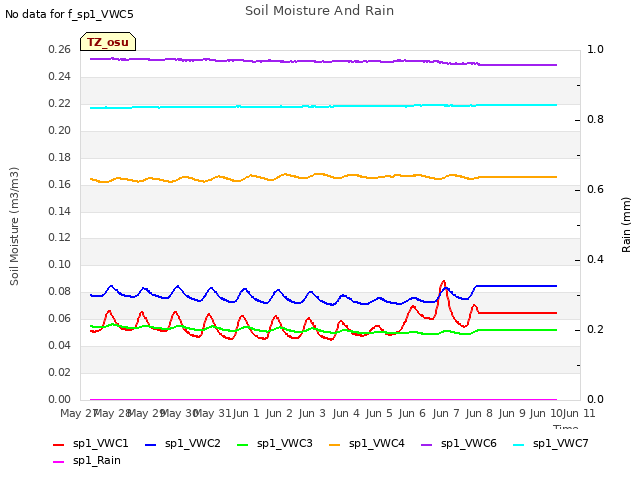
Task: Click the 0.16 left axis tick label
Action: 60,184
